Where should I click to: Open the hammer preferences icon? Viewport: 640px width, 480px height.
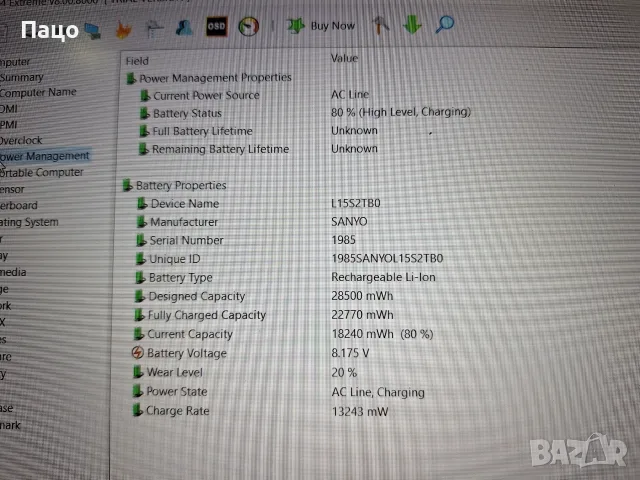pos(380,25)
